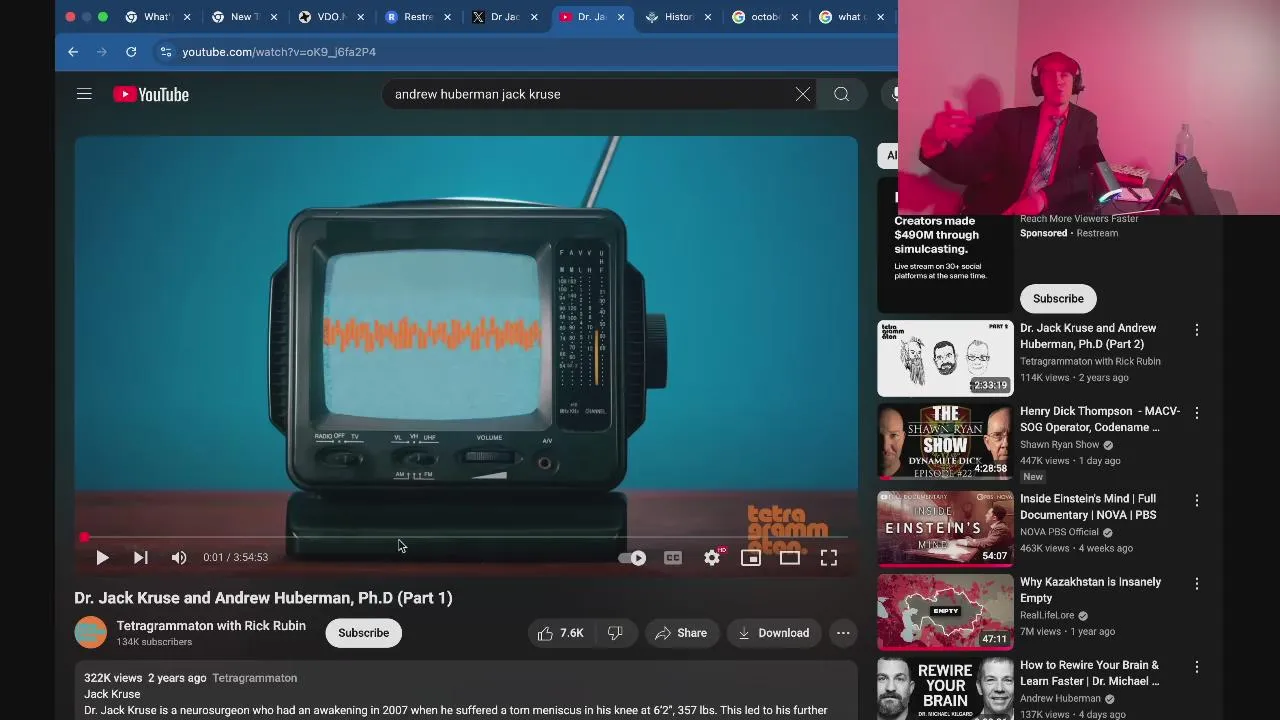Enable miniplayer mode

(x=751, y=558)
